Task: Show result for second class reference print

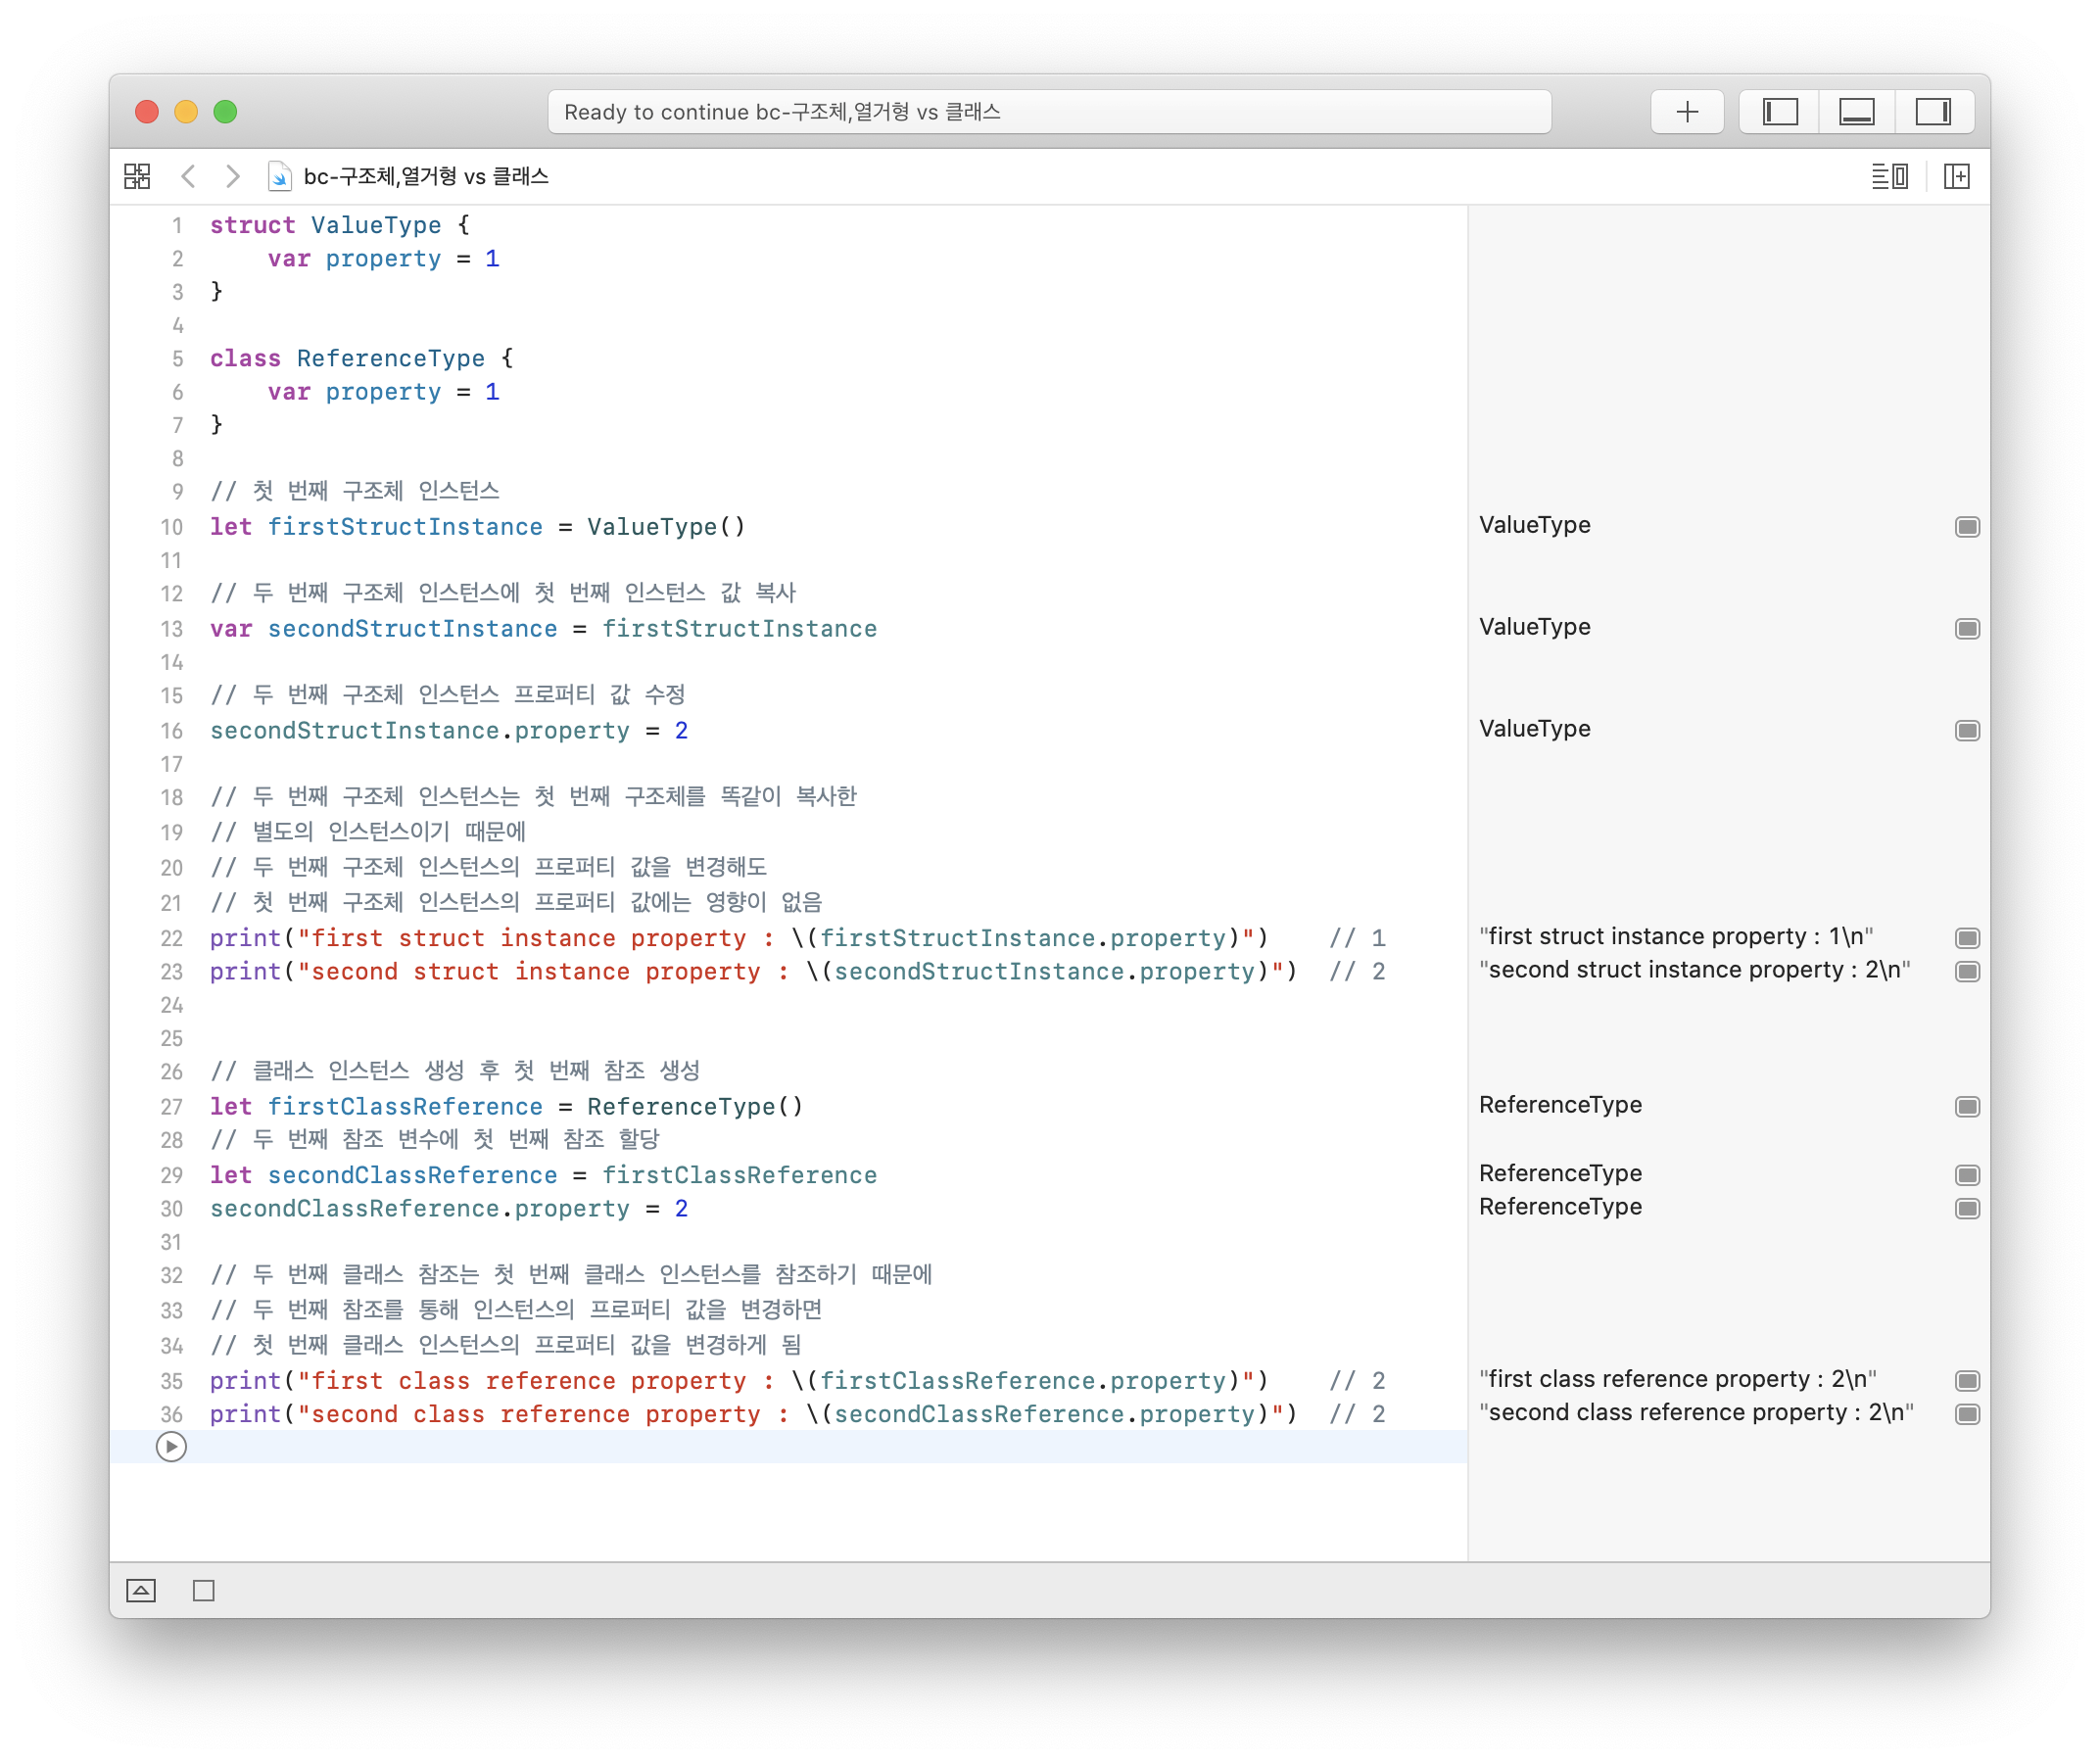Action: click(x=1966, y=1414)
